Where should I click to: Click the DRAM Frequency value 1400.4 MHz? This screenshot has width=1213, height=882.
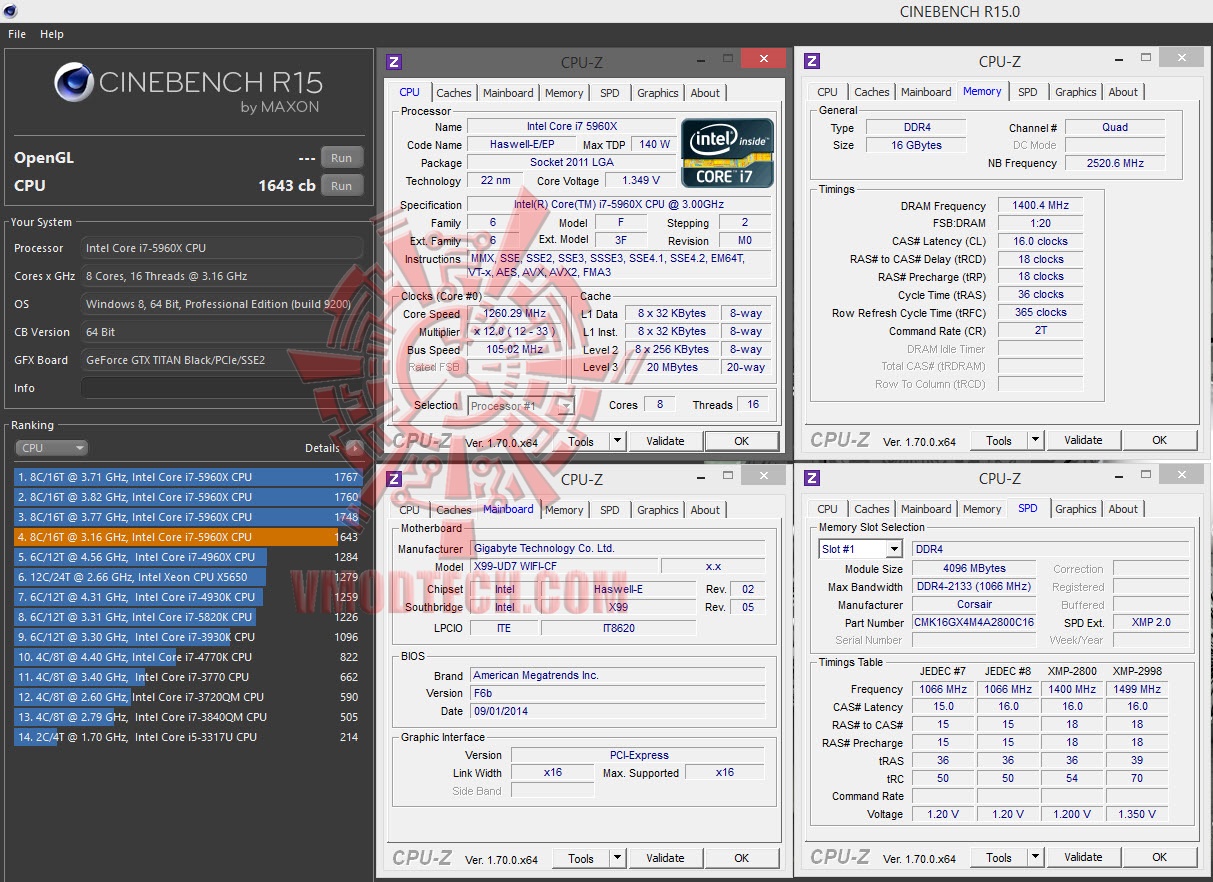pyautogui.click(x=1040, y=205)
